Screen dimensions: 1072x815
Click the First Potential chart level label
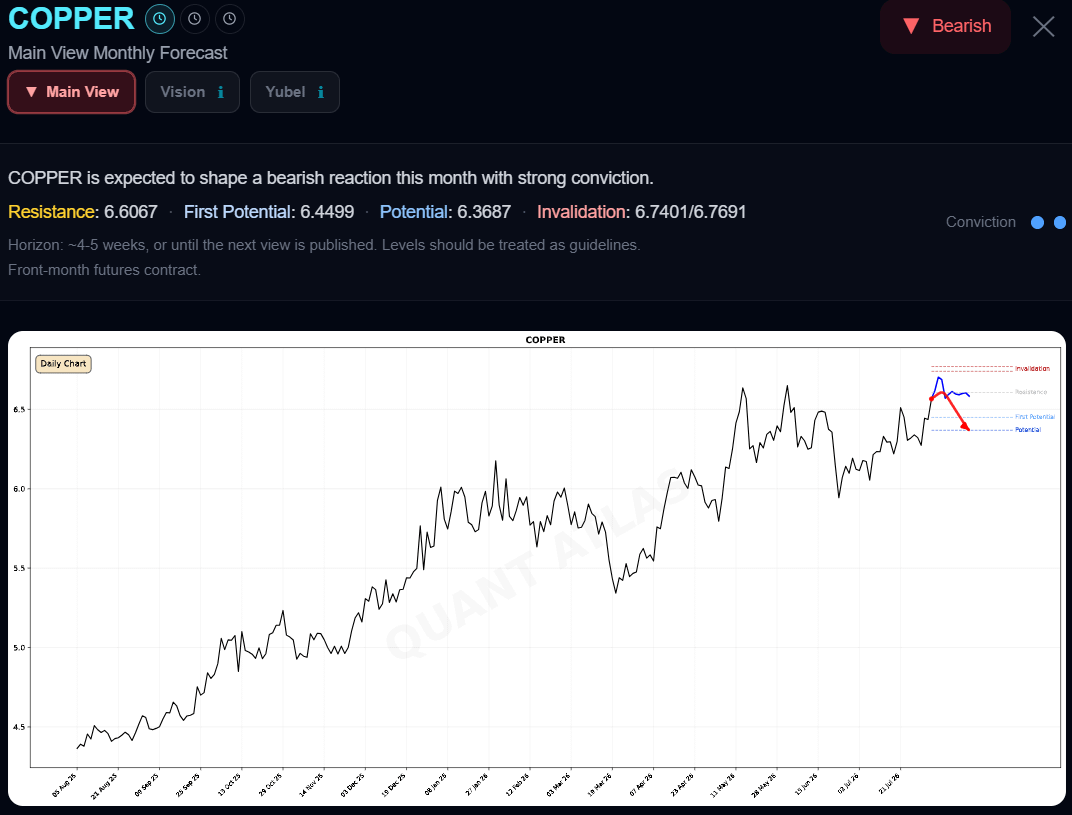tap(1034, 417)
